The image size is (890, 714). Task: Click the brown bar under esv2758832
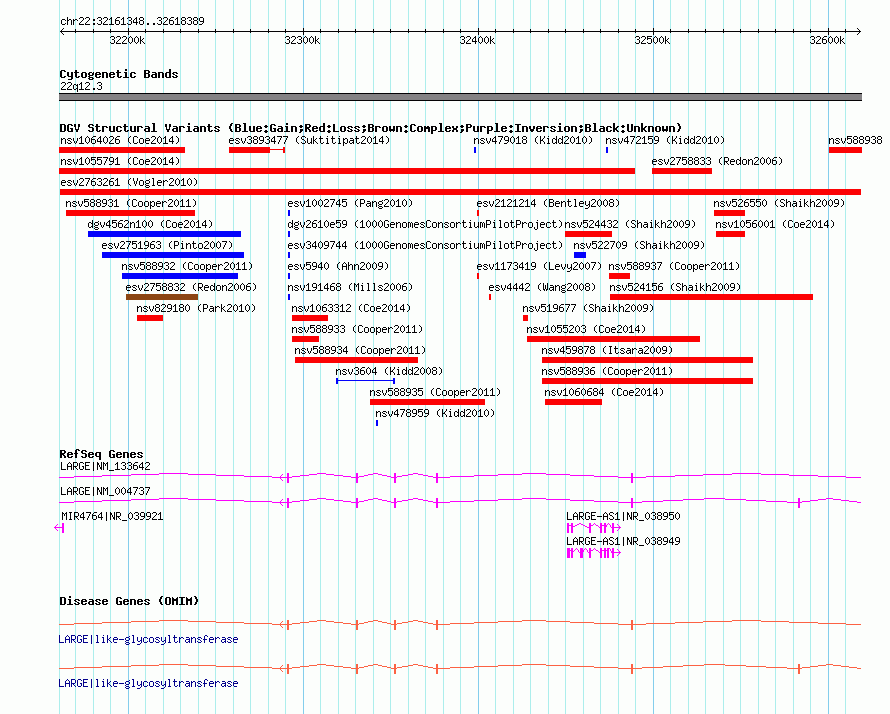[162, 297]
